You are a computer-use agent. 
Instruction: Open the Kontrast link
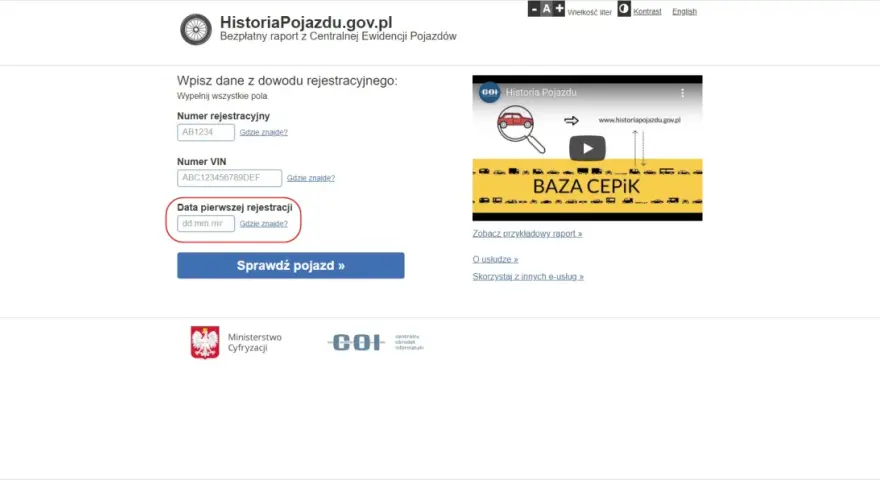tap(647, 11)
